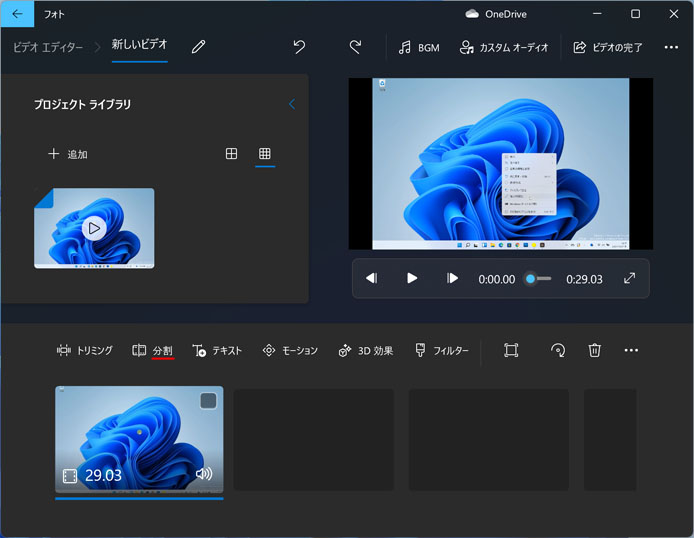694x538 pixels.
Task: Remove or show black bars icon
Action: coord(511,350)
